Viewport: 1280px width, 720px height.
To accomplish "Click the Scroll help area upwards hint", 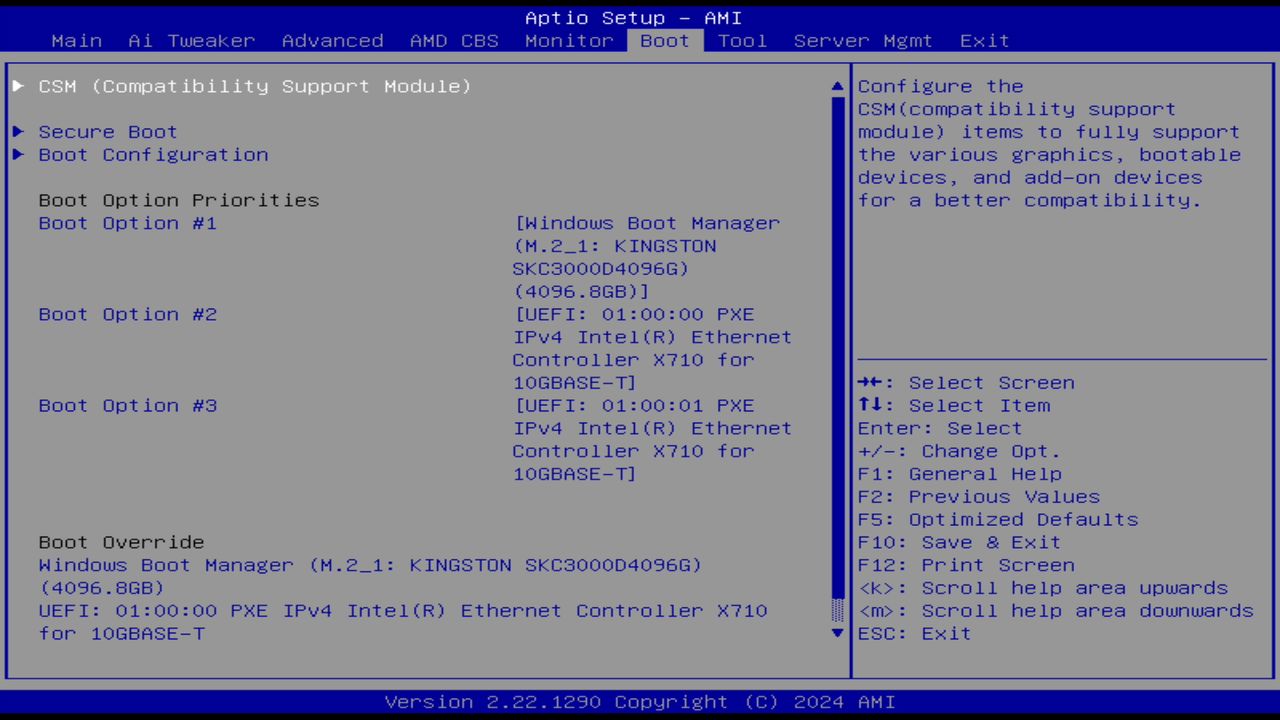I will [1043, 588].
